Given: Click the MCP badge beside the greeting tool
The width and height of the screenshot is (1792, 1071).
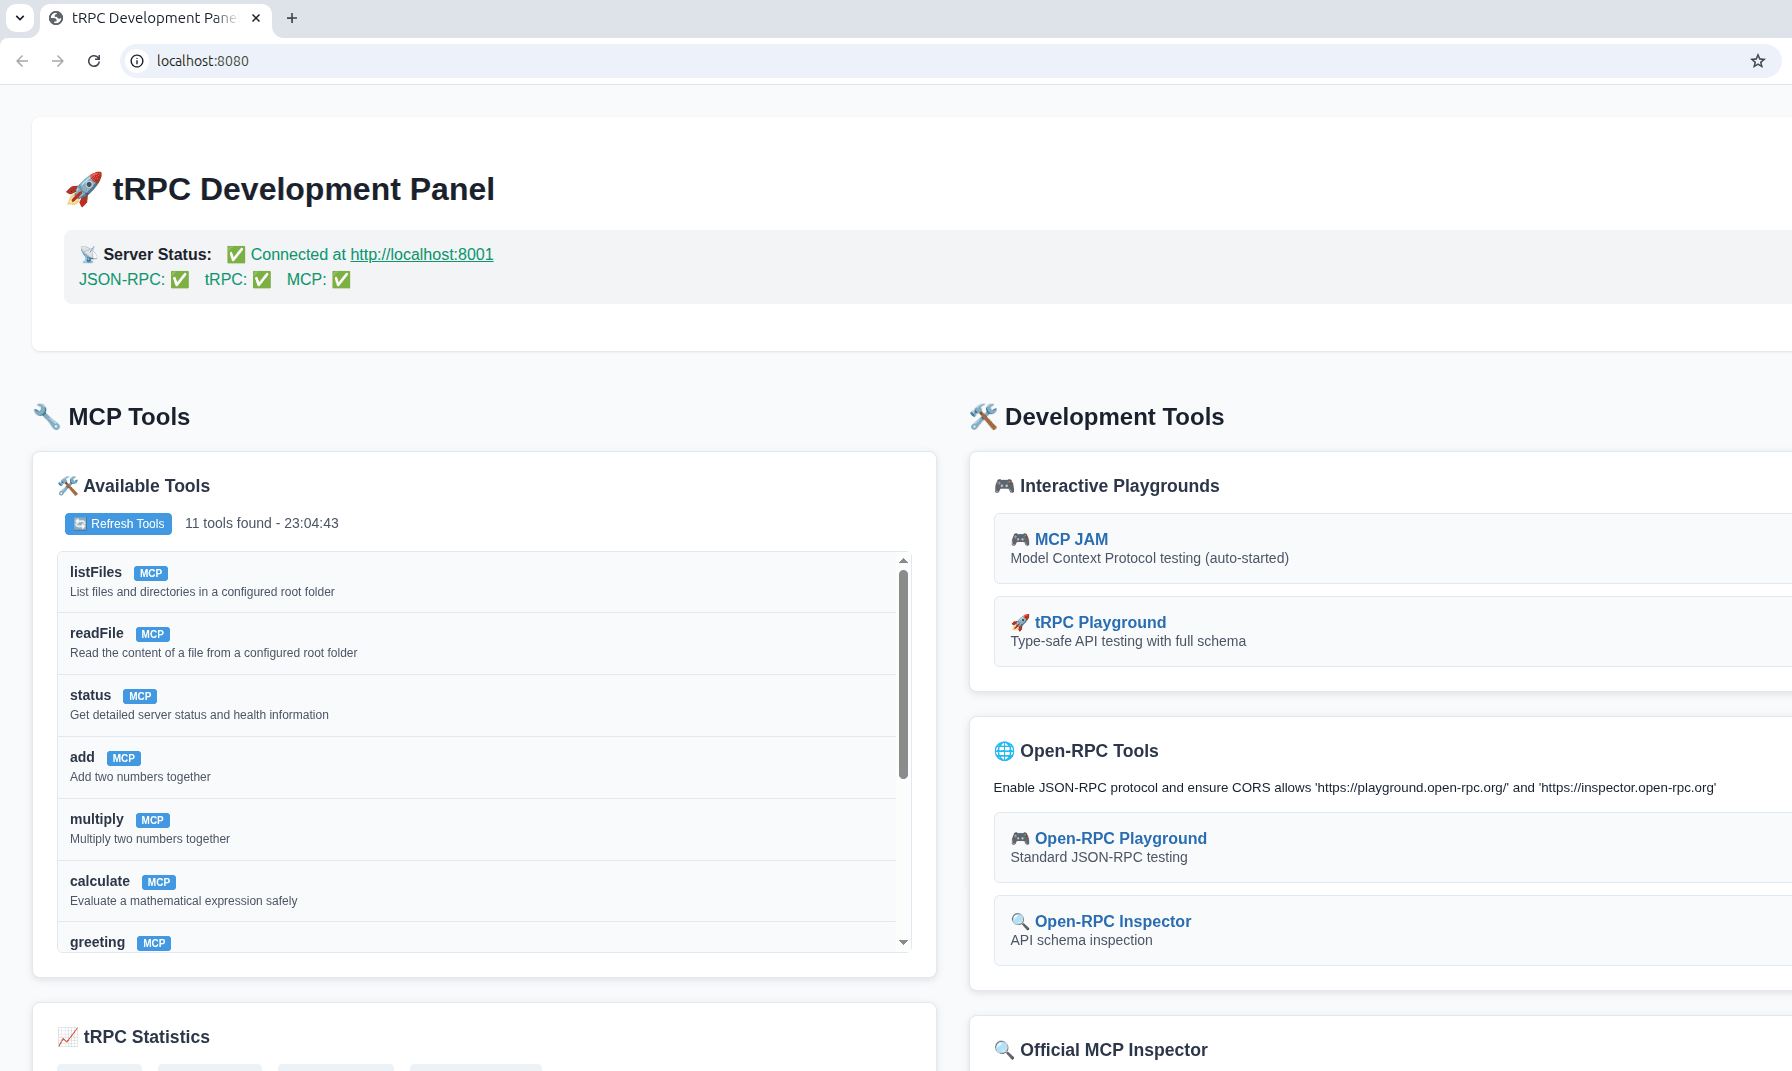Looking at the screenshot, I should 153,943.
